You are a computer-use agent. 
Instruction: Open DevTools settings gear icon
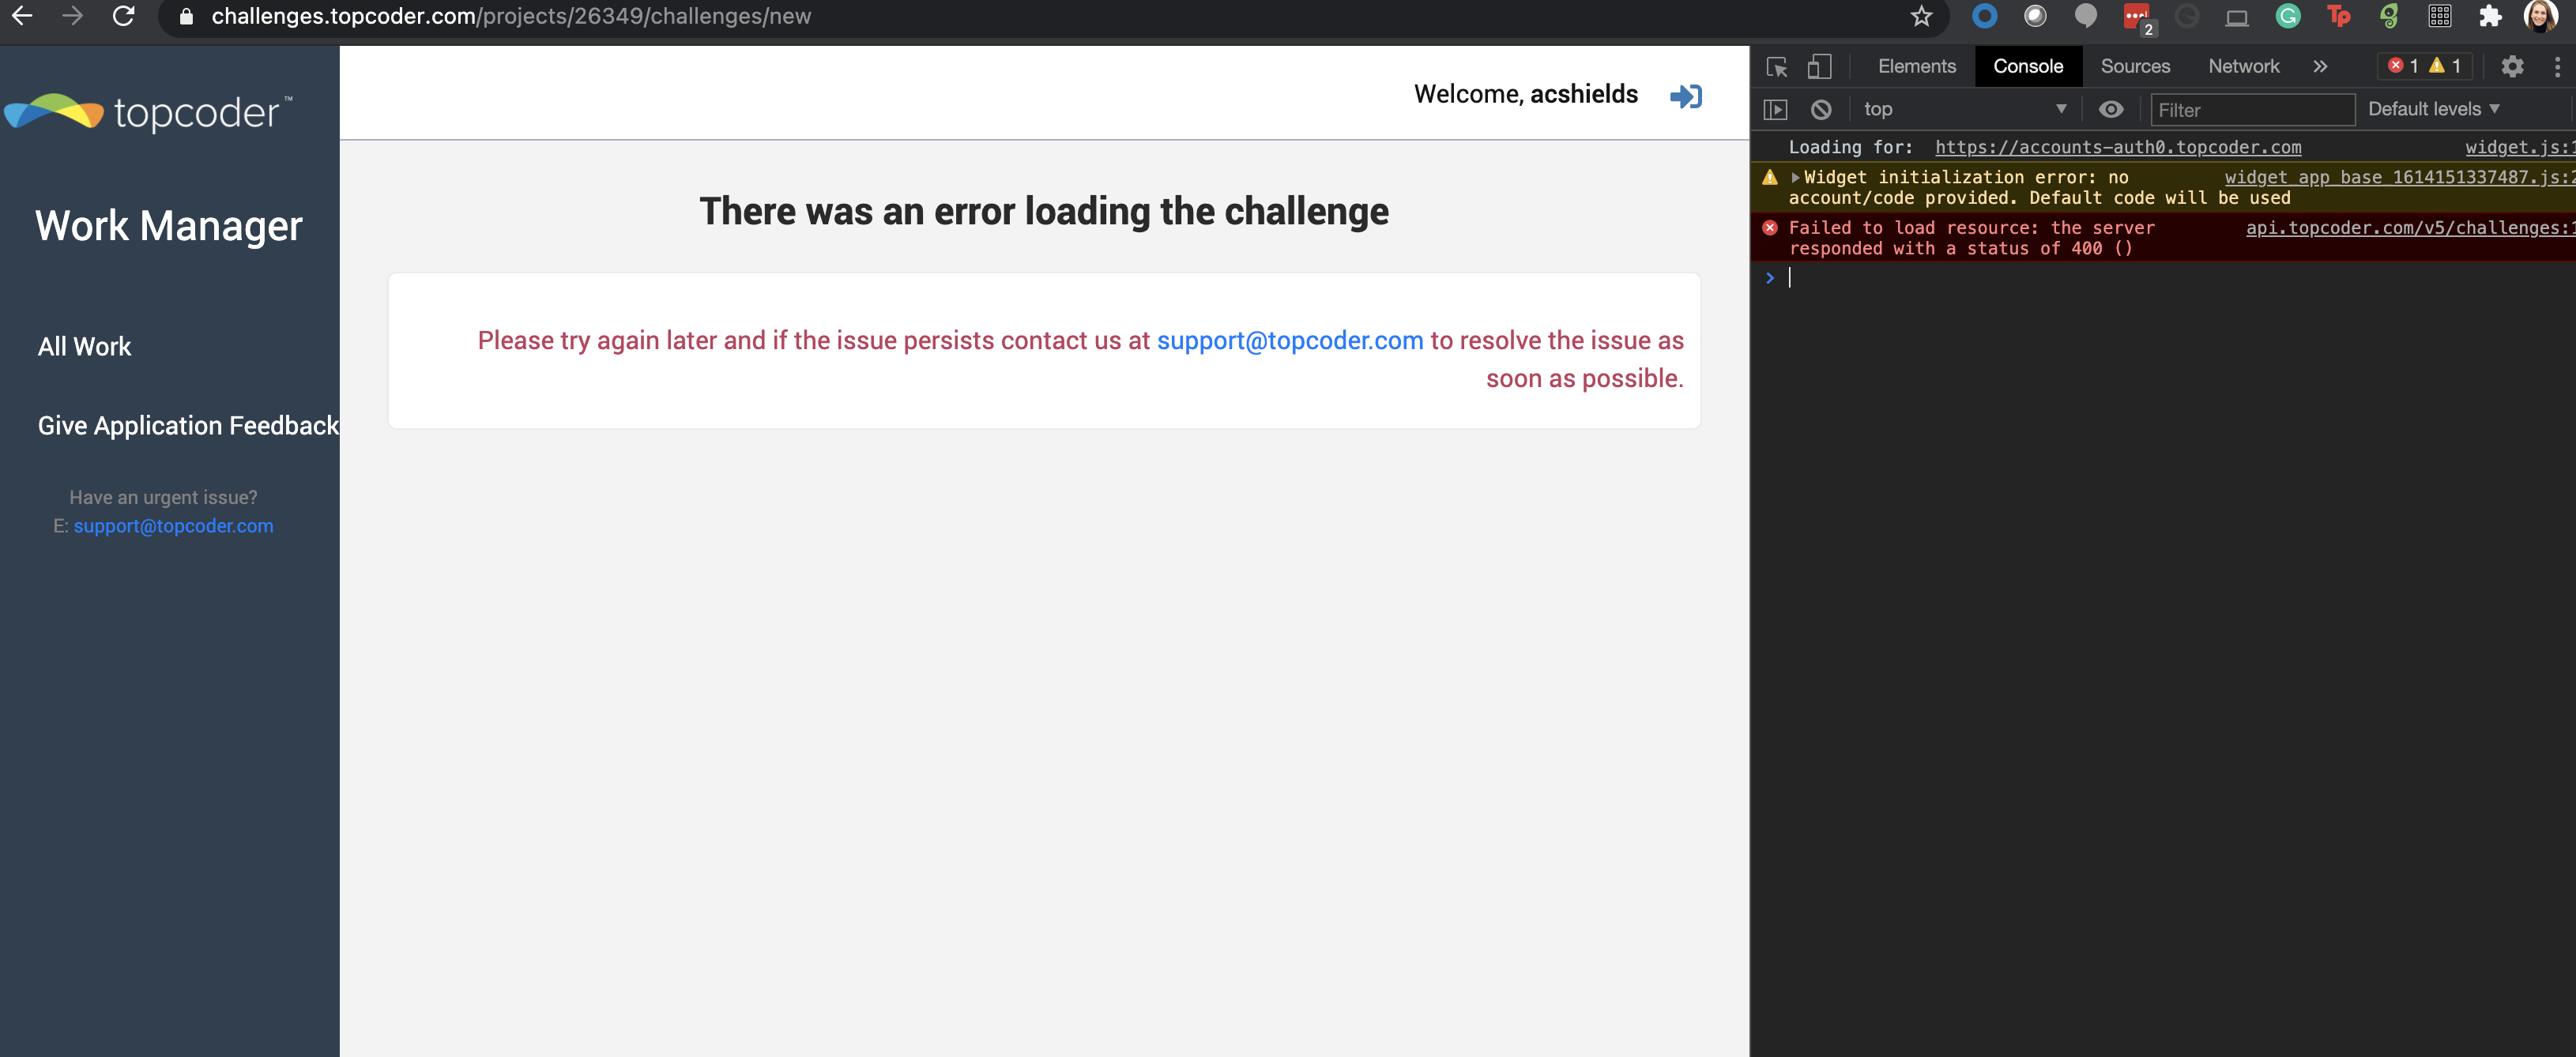(2512, 67)
